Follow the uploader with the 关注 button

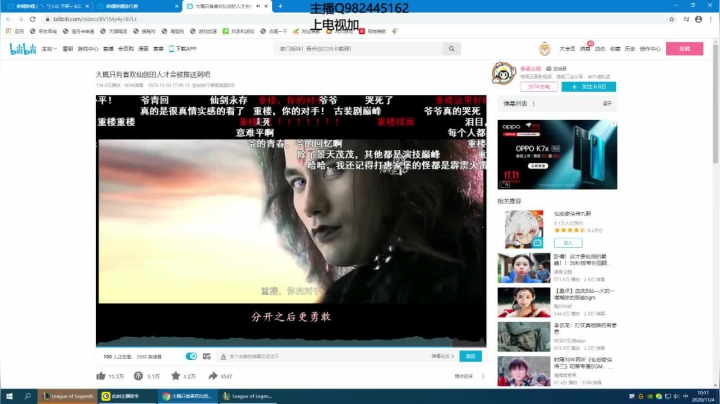click(588, 87)
